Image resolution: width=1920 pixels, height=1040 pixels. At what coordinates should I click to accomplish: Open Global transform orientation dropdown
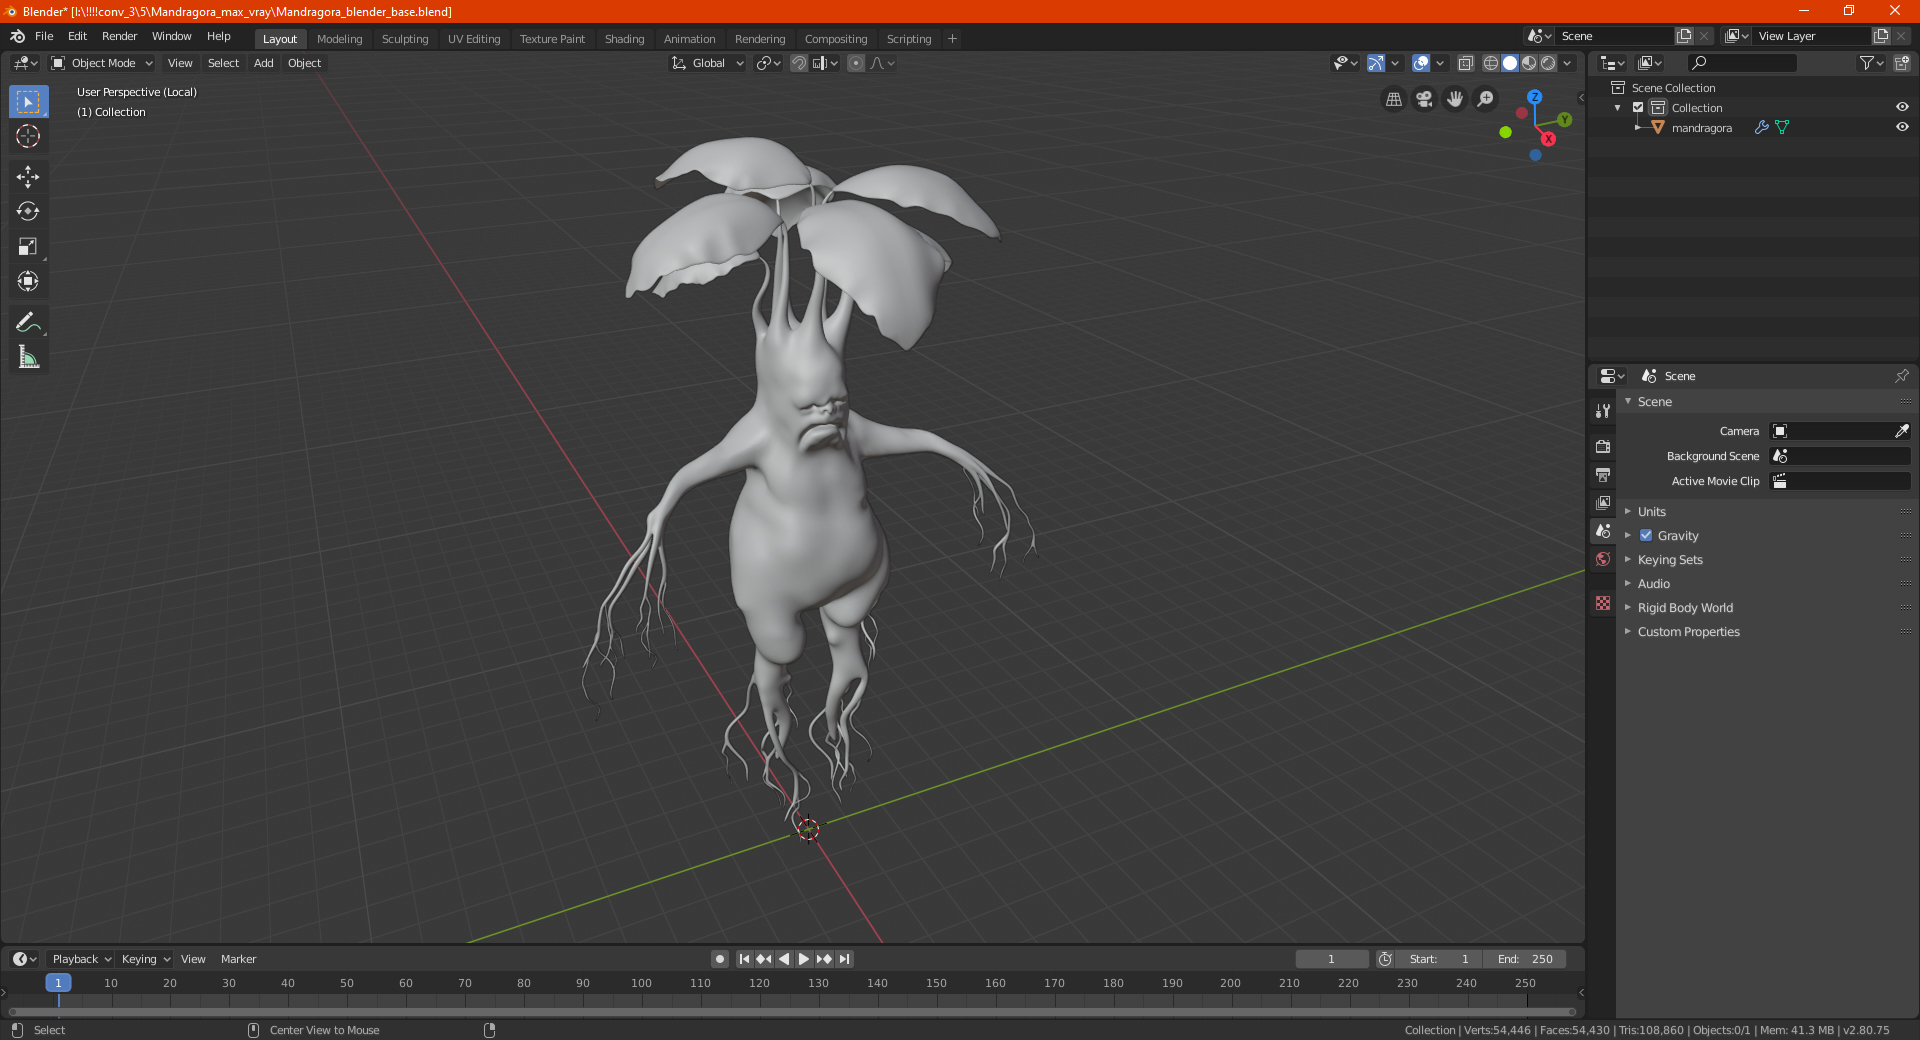(707, 63)
